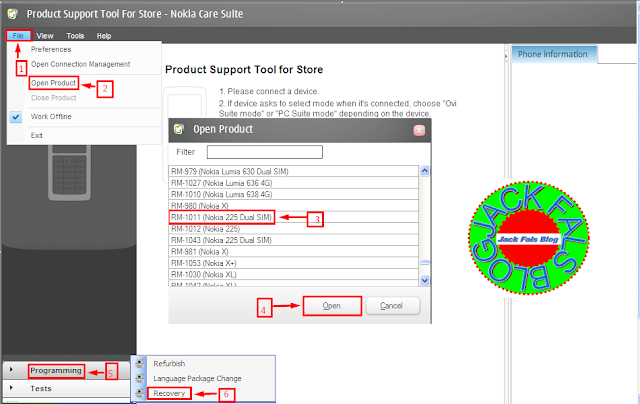Click Open Product menu entry
The width and height of the screenshot is (640, 404).
53,83
